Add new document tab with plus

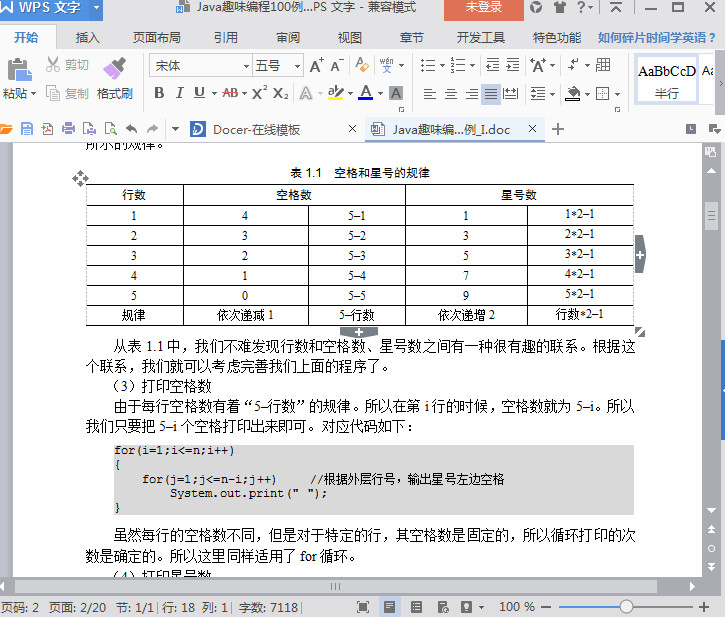point(558,129)
